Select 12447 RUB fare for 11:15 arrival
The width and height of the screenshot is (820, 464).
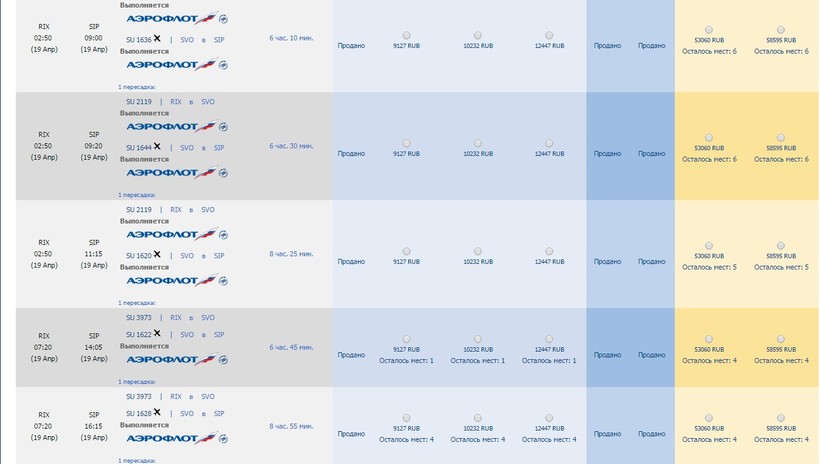(549, 251)
